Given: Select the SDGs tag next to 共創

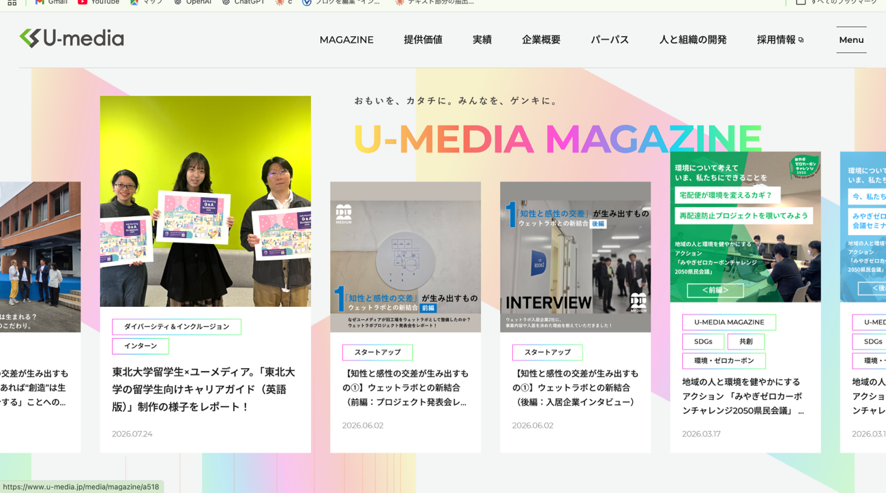Looking at the screenshot, I should point(703,341).
